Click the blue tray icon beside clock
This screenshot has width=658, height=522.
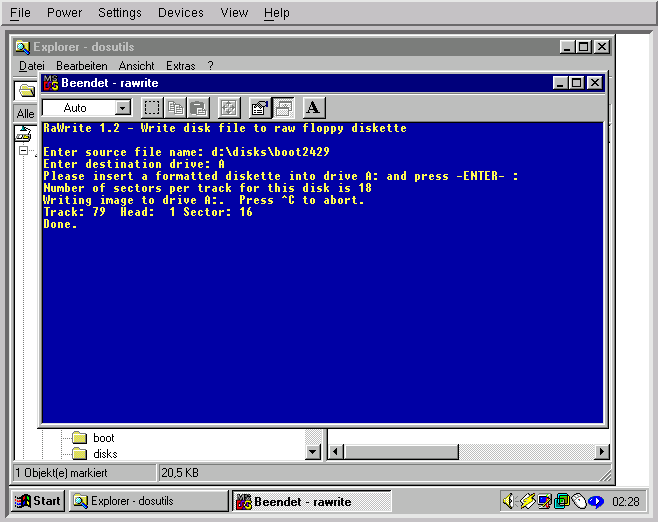click(596, 501)
